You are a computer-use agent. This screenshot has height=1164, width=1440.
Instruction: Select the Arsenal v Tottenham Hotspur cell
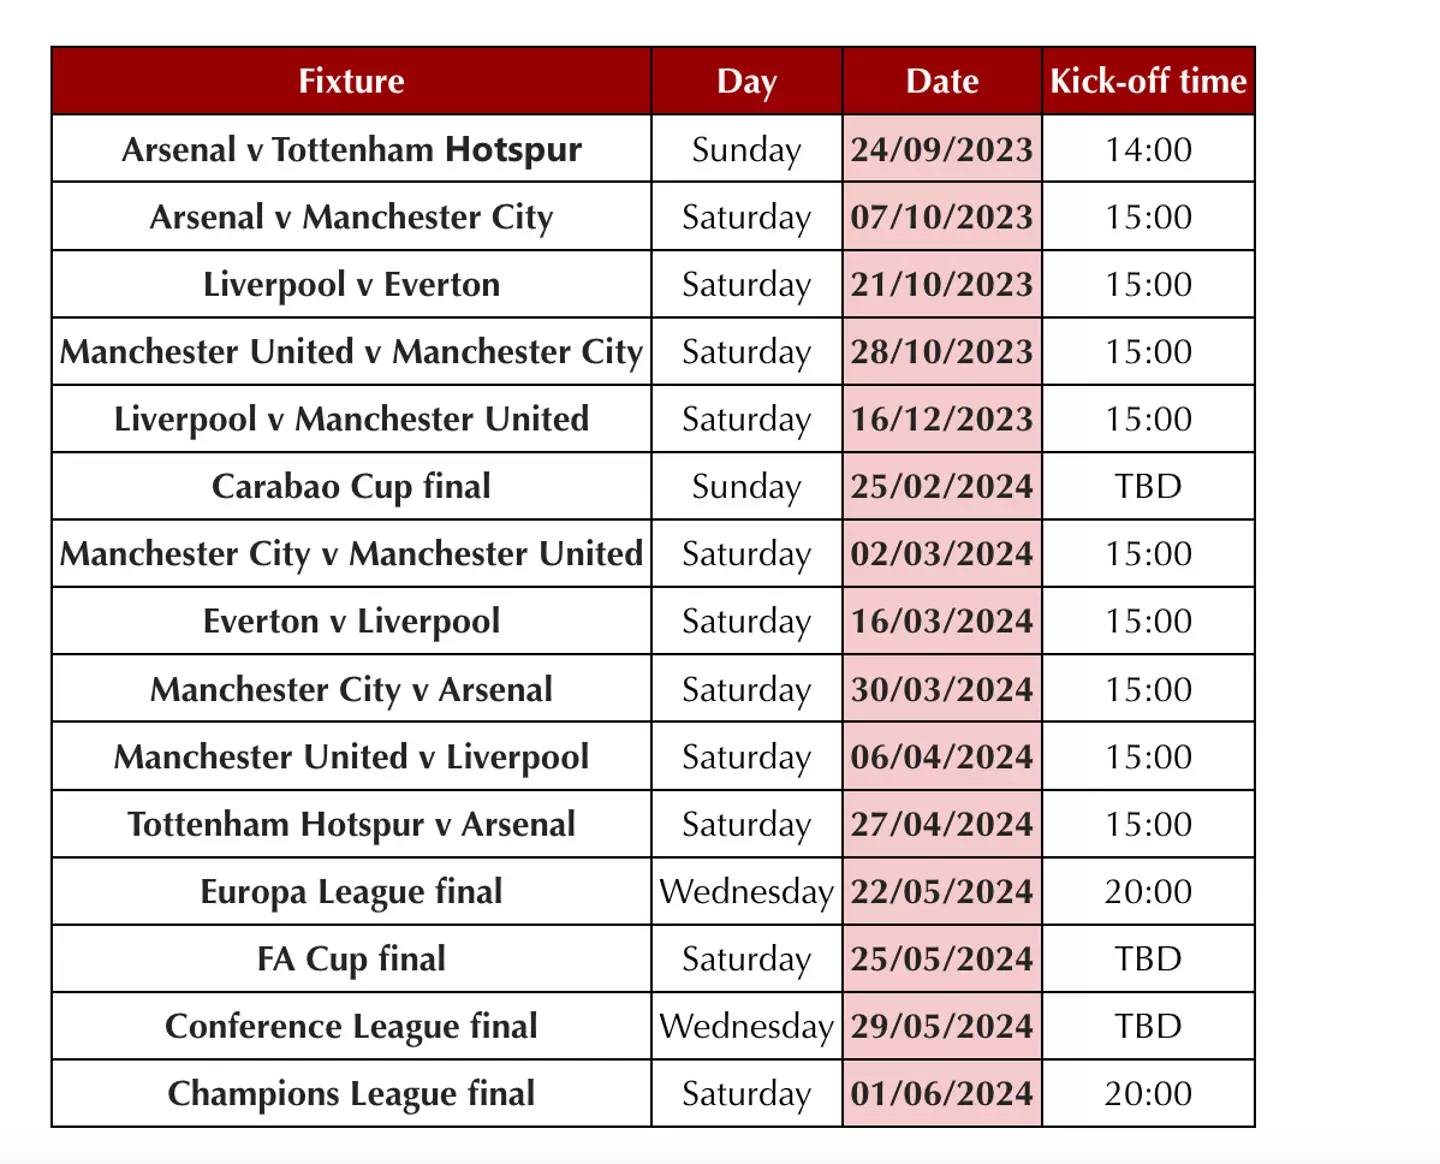tap(351, 149)
